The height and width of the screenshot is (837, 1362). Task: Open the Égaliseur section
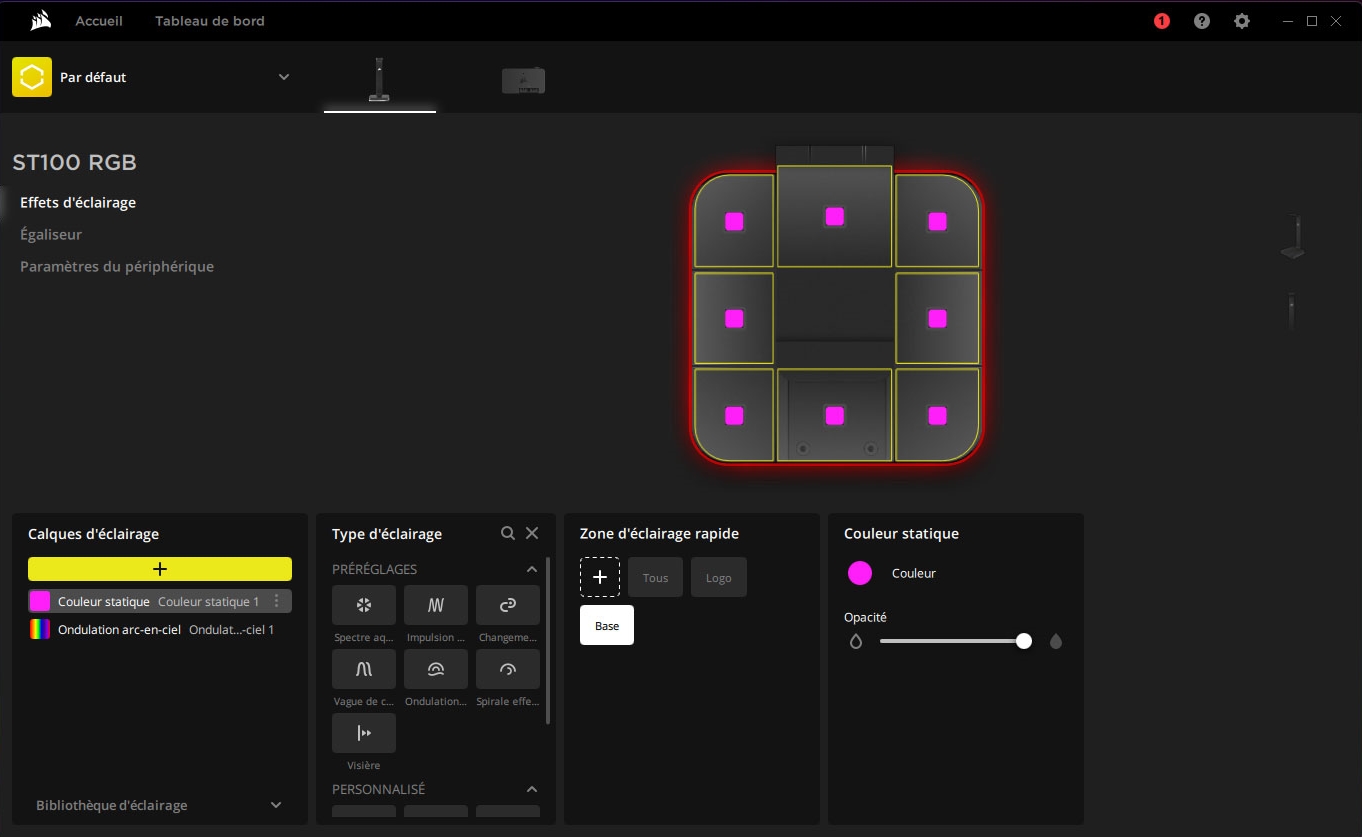pyautogui.click(x=51, y=235)
